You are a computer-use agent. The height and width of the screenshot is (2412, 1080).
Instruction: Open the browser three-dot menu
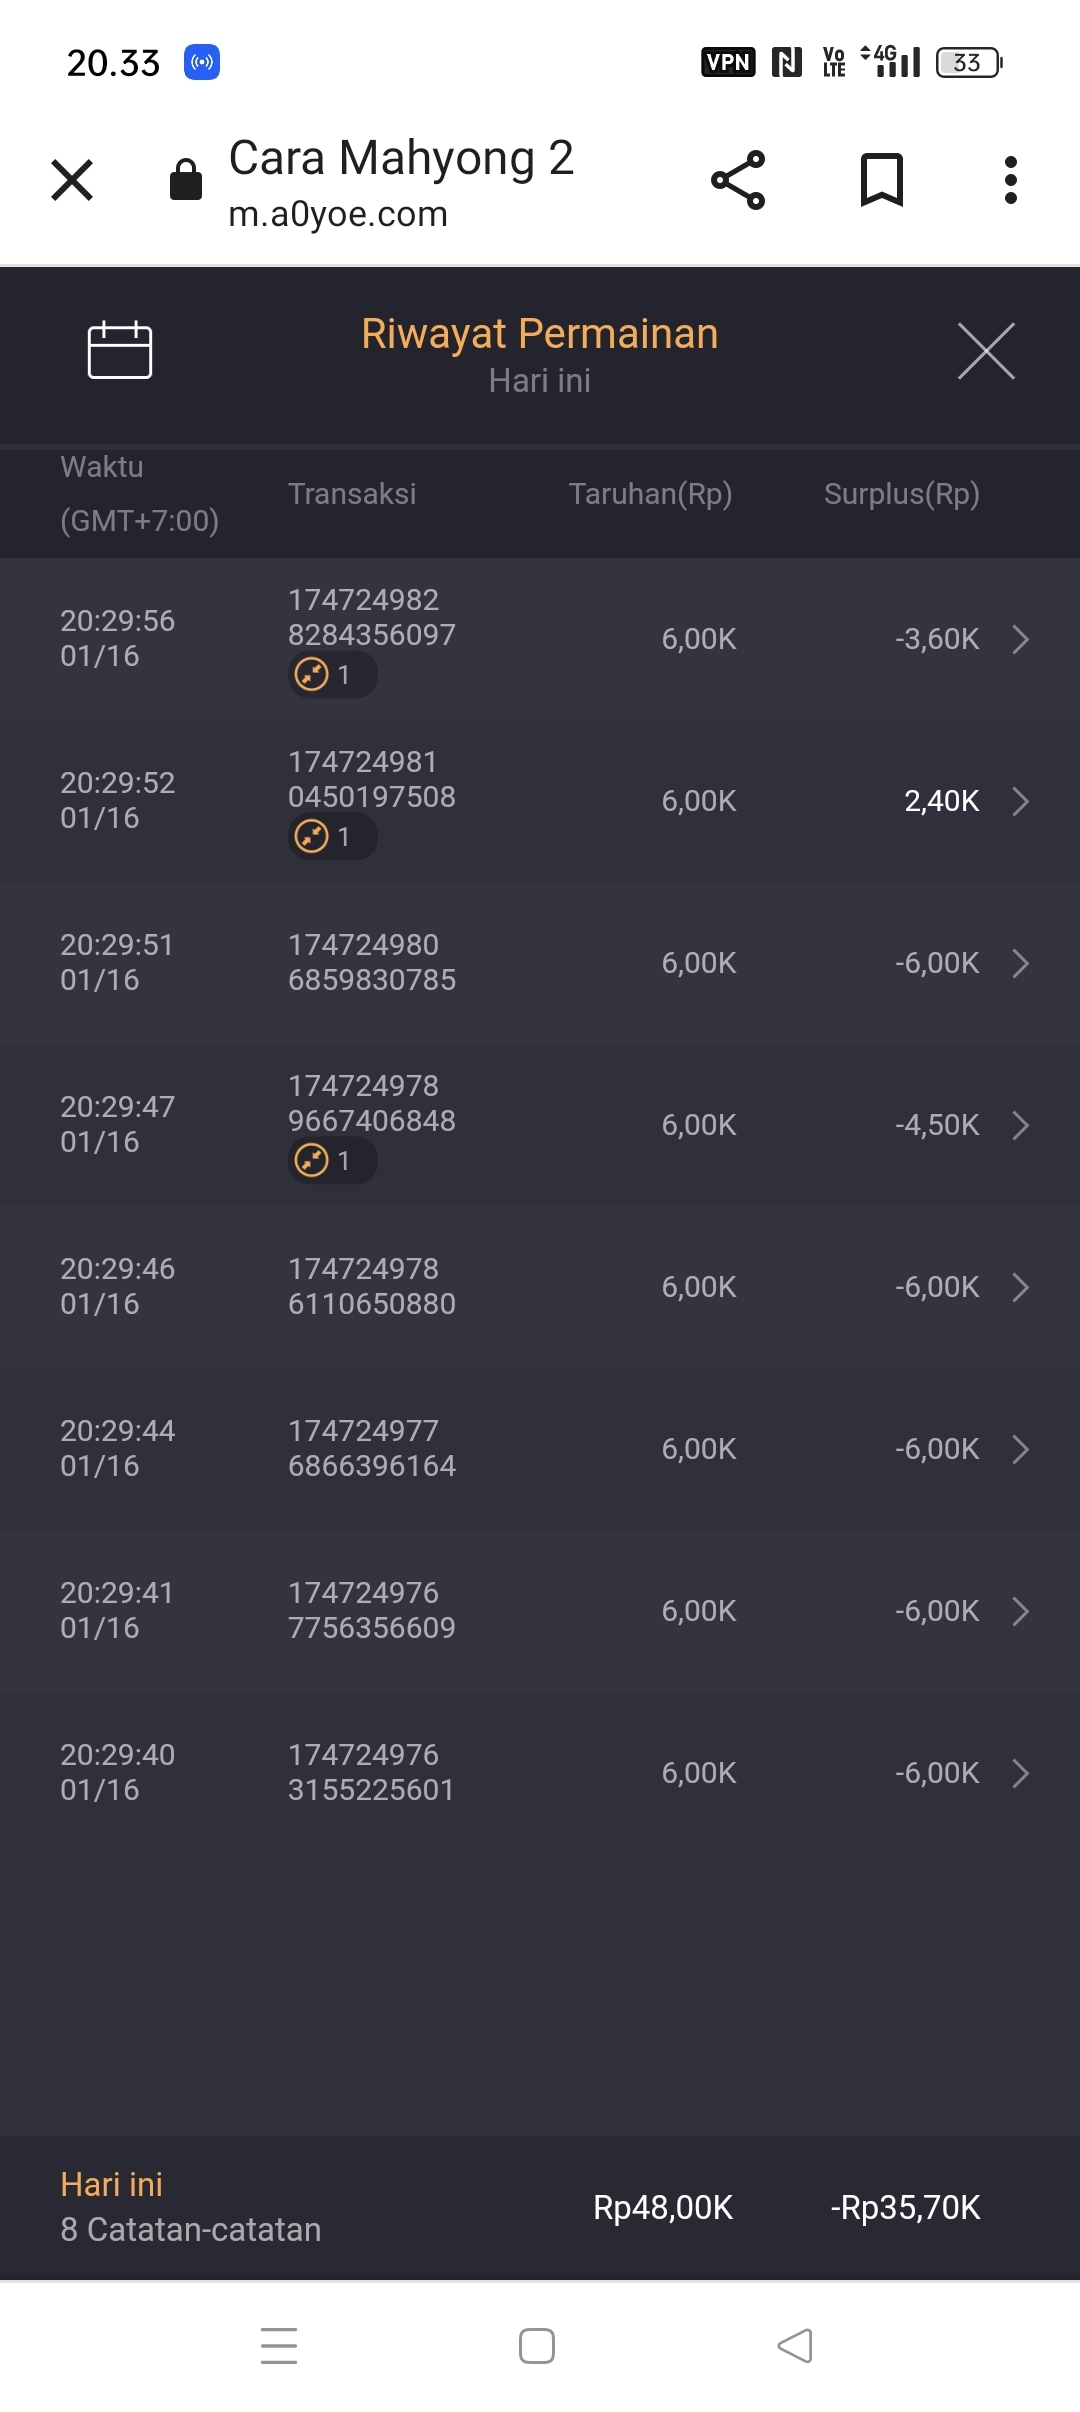tap(1011, 180)
